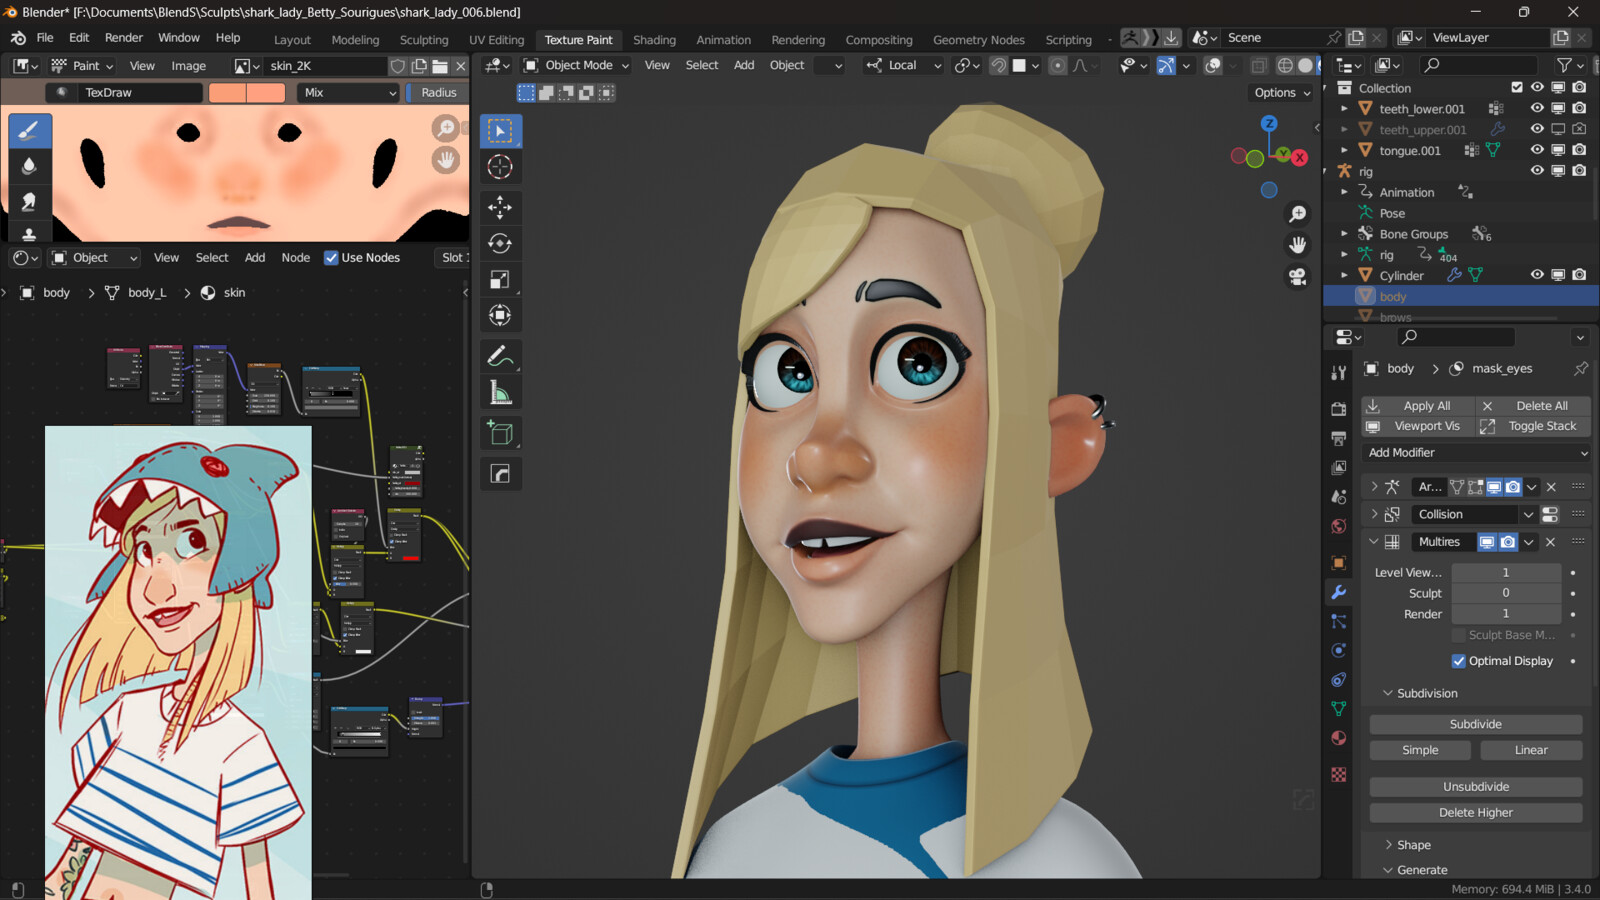Toggle the rig armature visibility eye
The height and width of the screenshot is (900, 1600).
(x=1537, y=171)
